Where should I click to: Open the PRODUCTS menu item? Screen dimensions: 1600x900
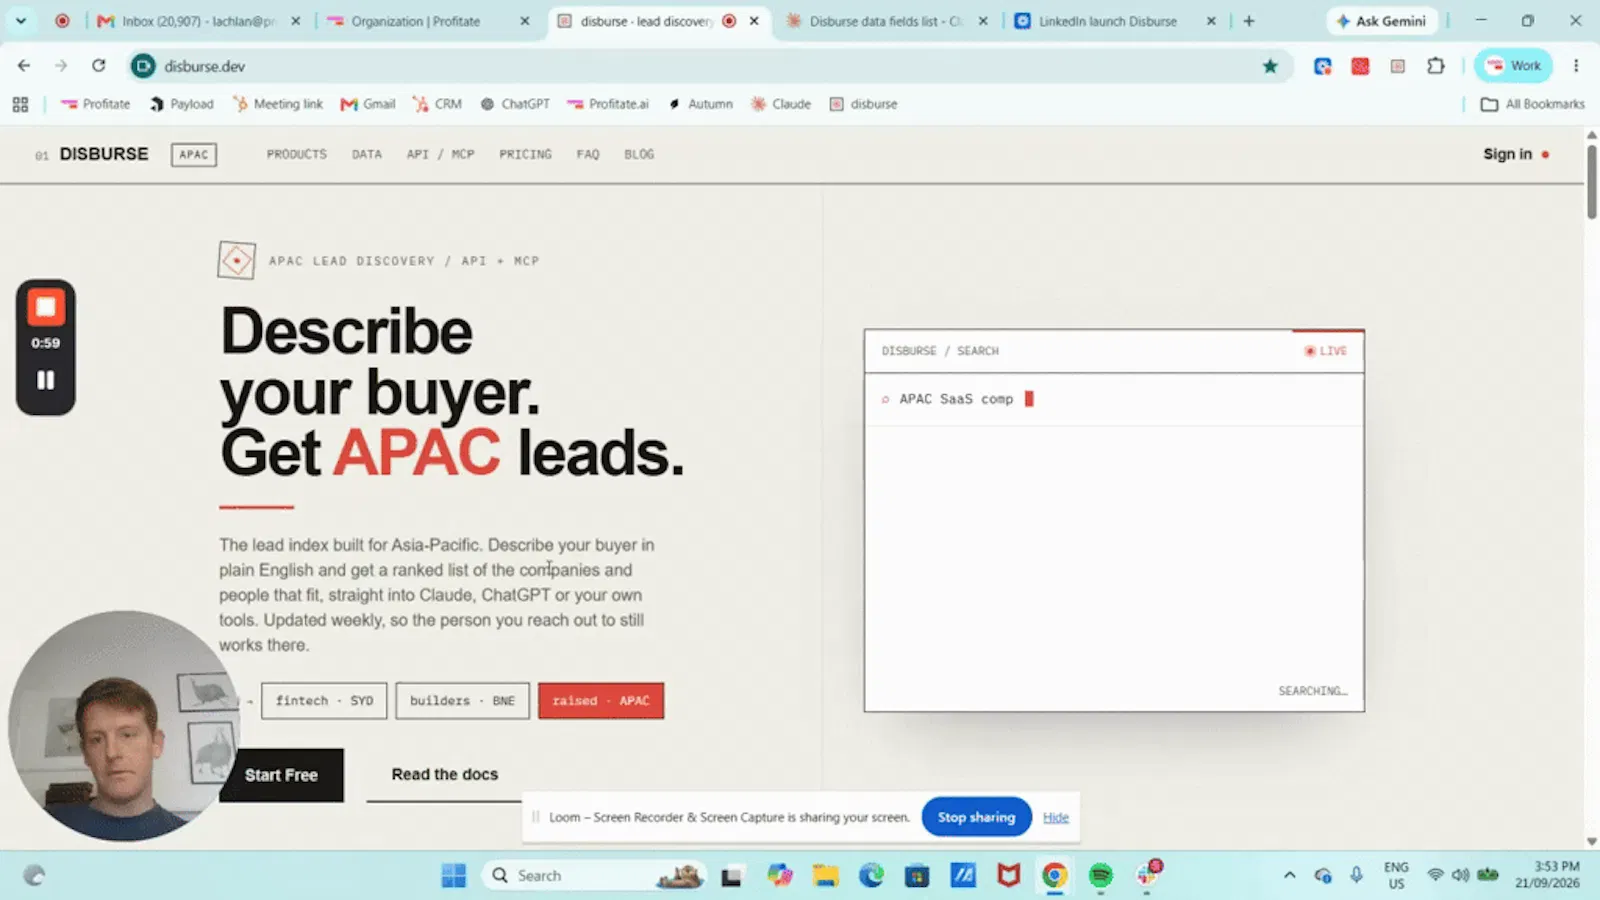click(297, 154)
